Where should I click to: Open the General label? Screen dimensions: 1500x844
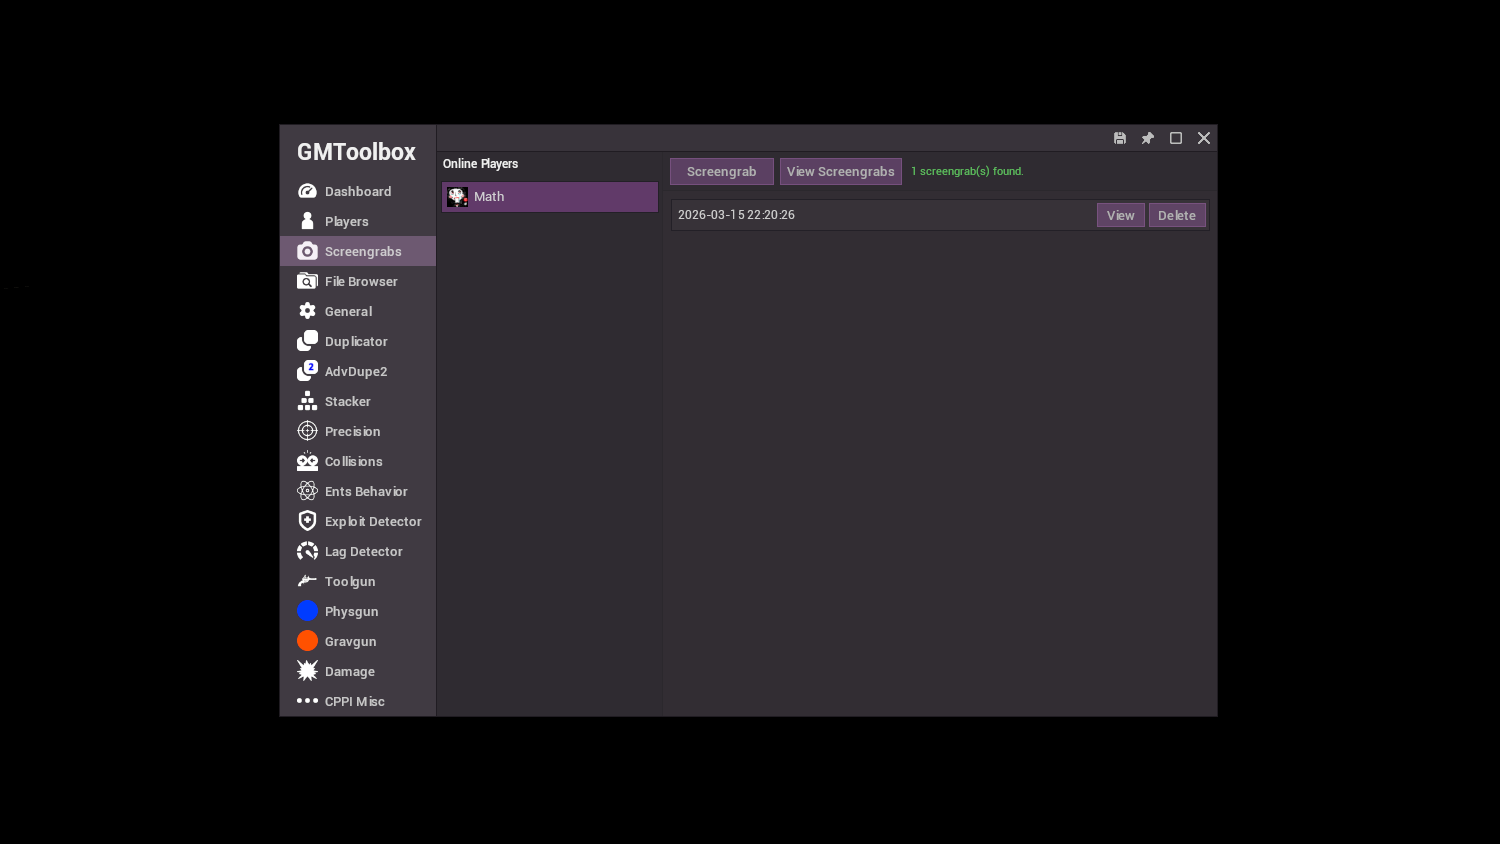[x=348, y=311]
